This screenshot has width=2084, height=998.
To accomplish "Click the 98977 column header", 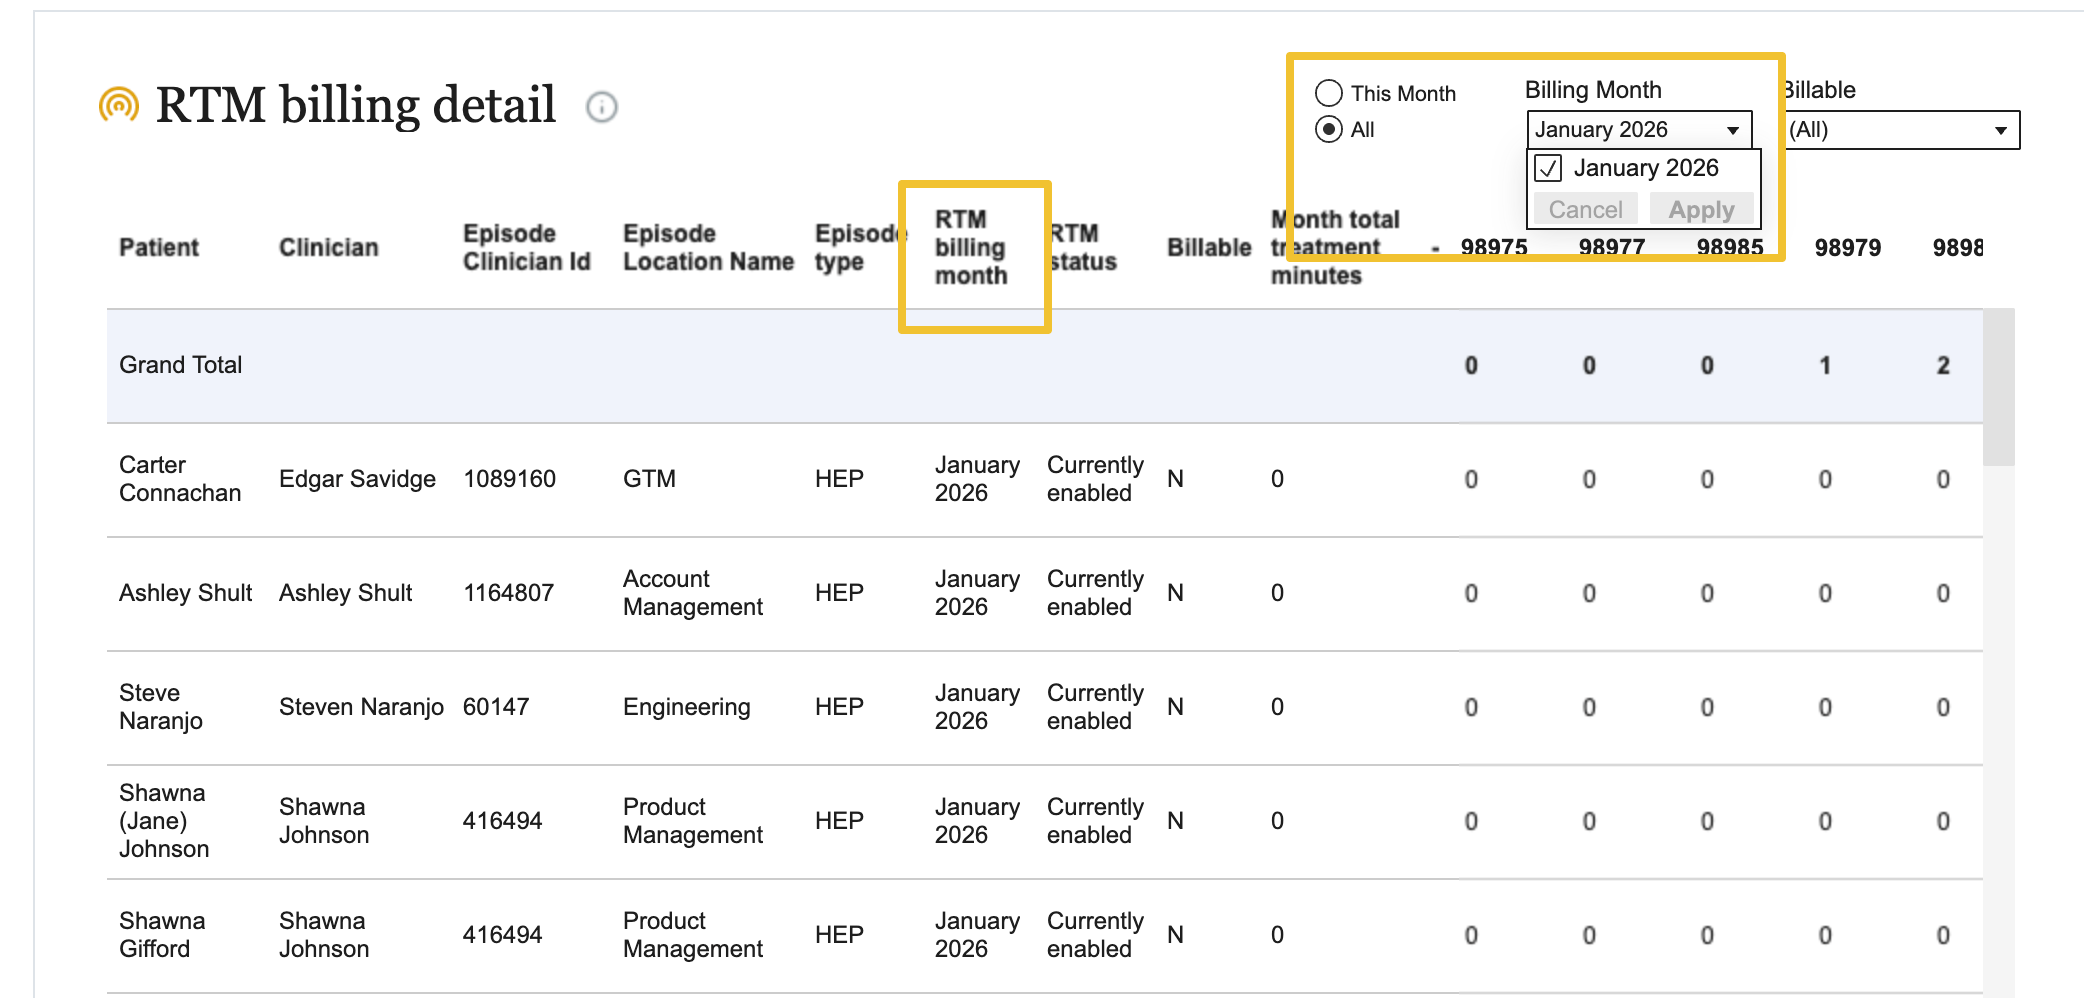I will pos(1612,247).
